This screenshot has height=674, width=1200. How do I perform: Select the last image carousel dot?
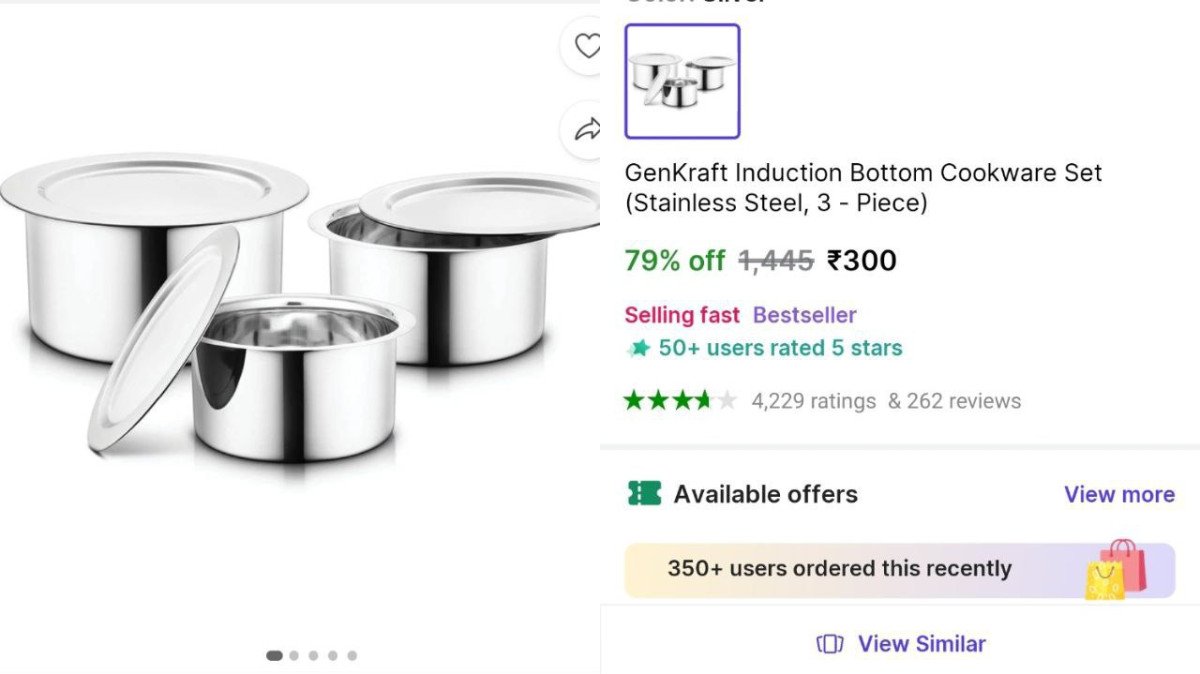point(351,656)
